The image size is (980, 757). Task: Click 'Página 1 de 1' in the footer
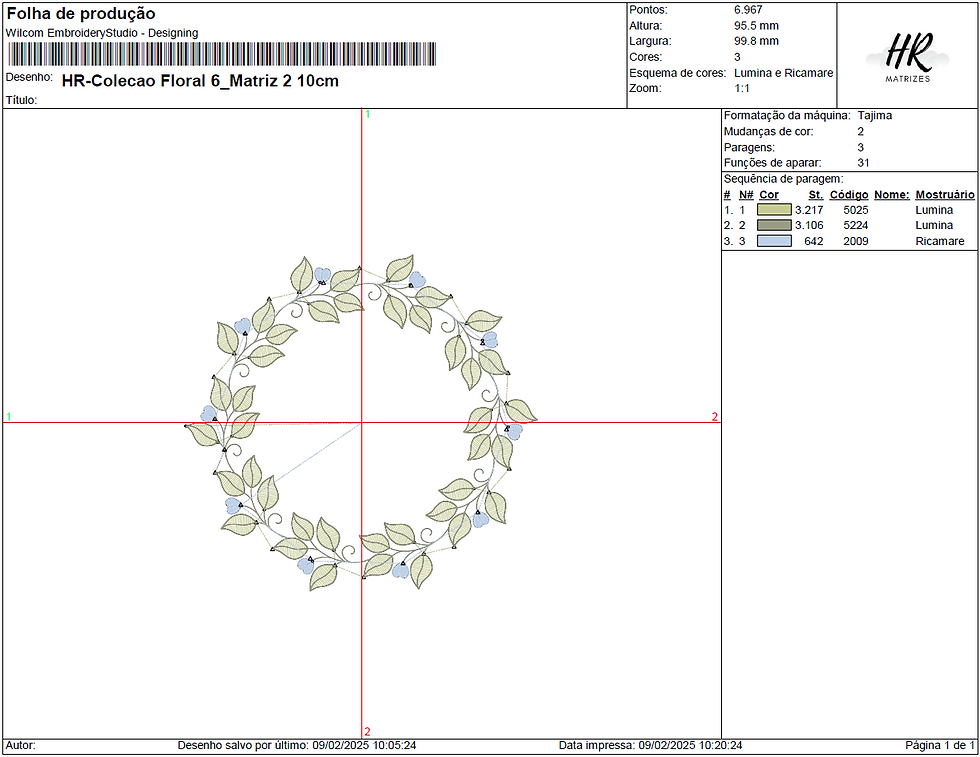pyautogui.click(x=940, y=745)
